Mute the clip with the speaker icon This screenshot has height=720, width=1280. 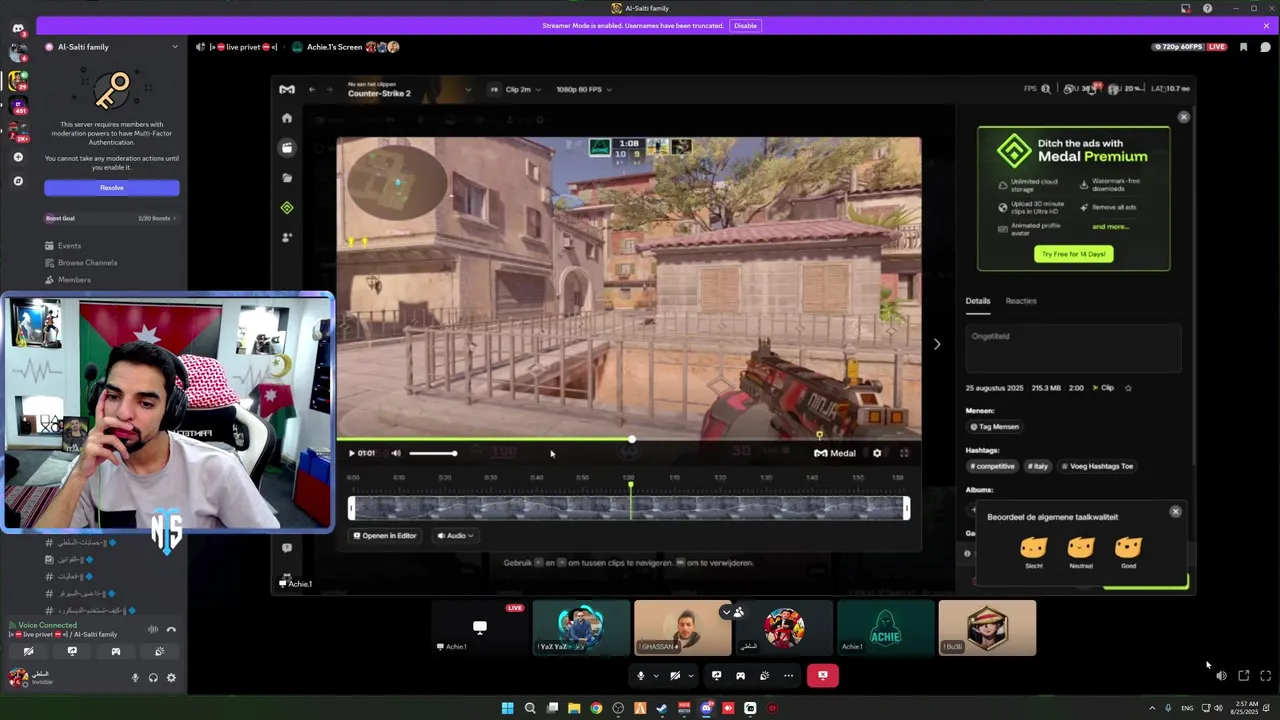(x=396, y=453)
